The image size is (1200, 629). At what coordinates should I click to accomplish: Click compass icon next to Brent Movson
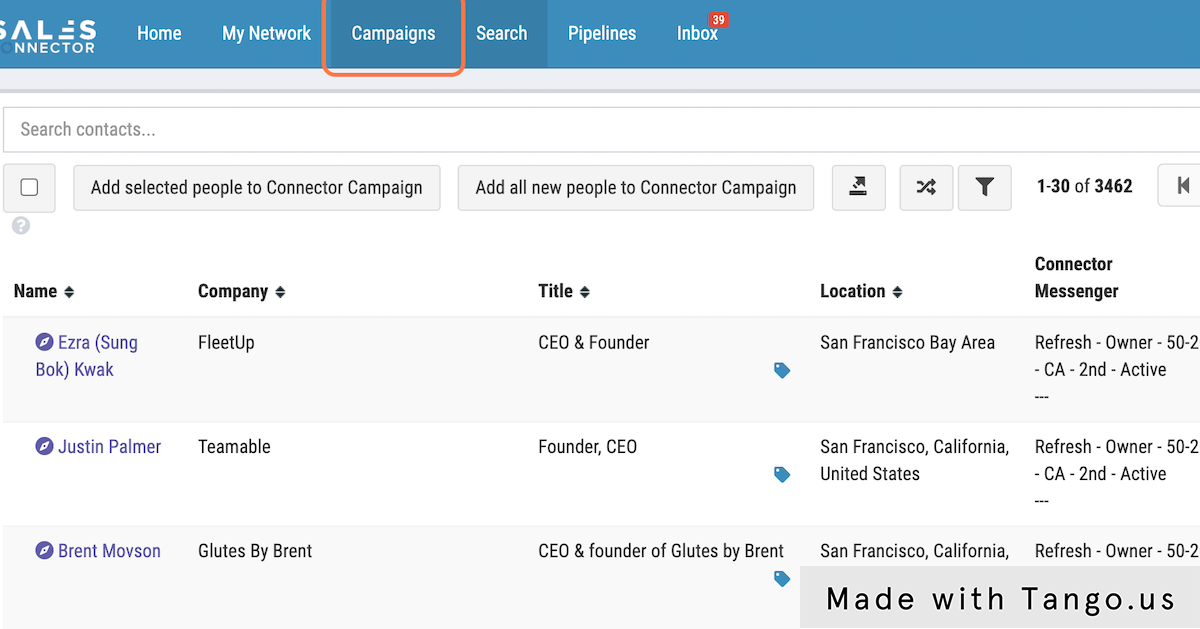click(x=44, y=550)
